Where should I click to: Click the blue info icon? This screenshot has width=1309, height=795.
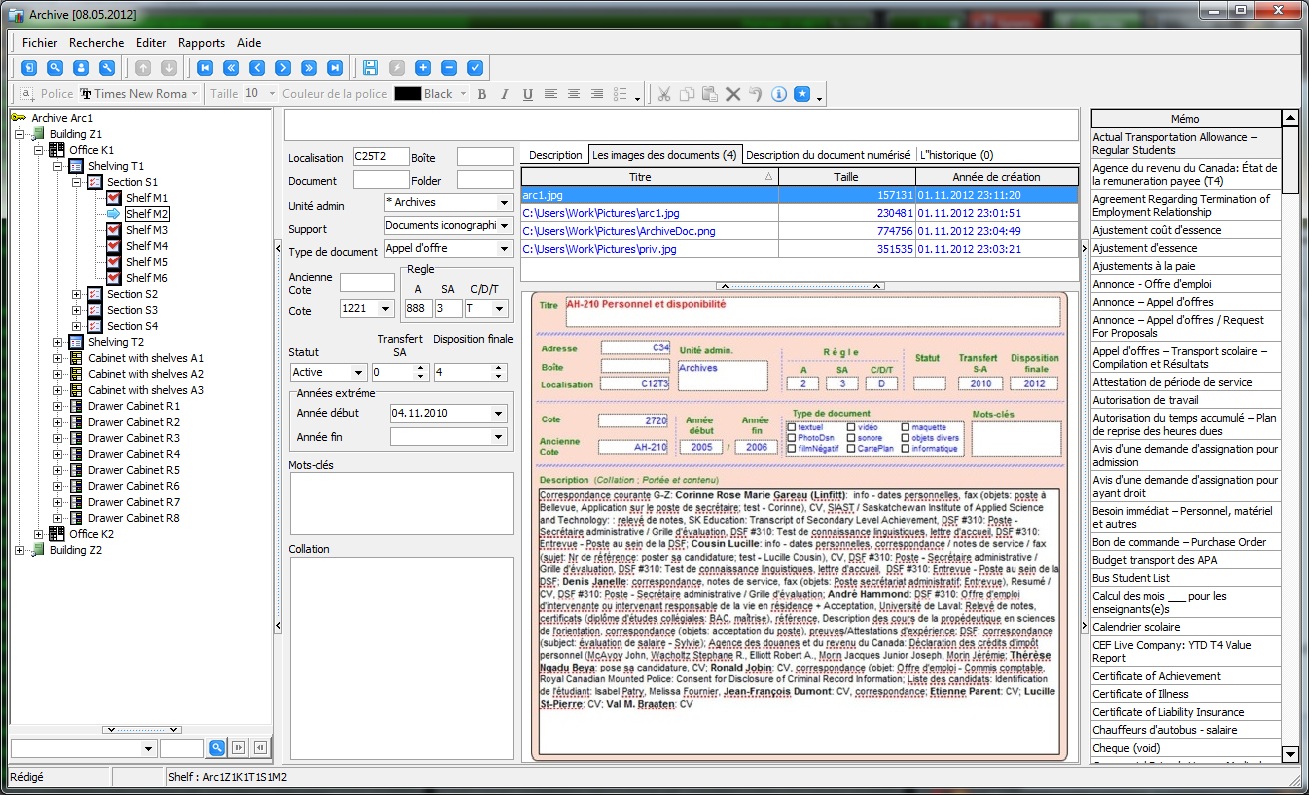(779, 94)
